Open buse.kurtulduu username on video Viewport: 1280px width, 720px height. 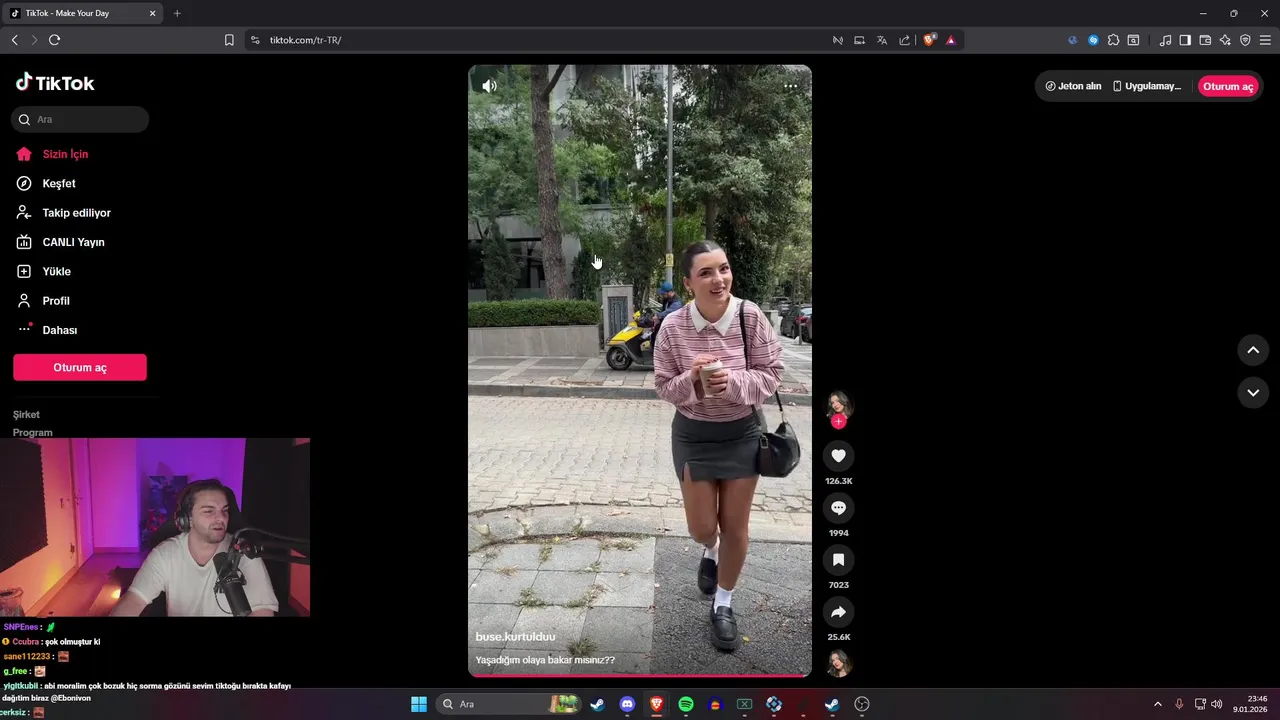point(515,637)
